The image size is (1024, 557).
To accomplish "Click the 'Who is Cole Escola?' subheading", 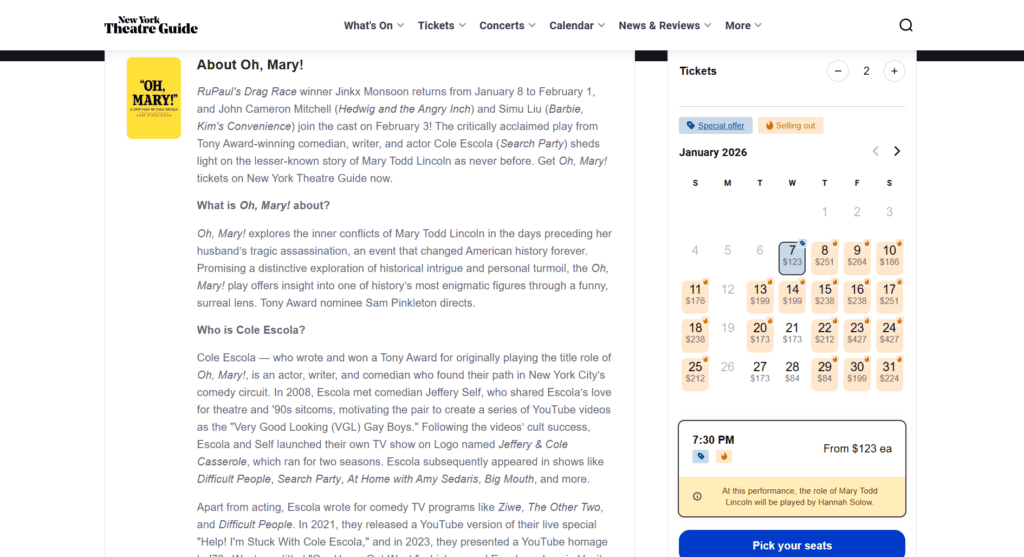I will pos(251,330).
